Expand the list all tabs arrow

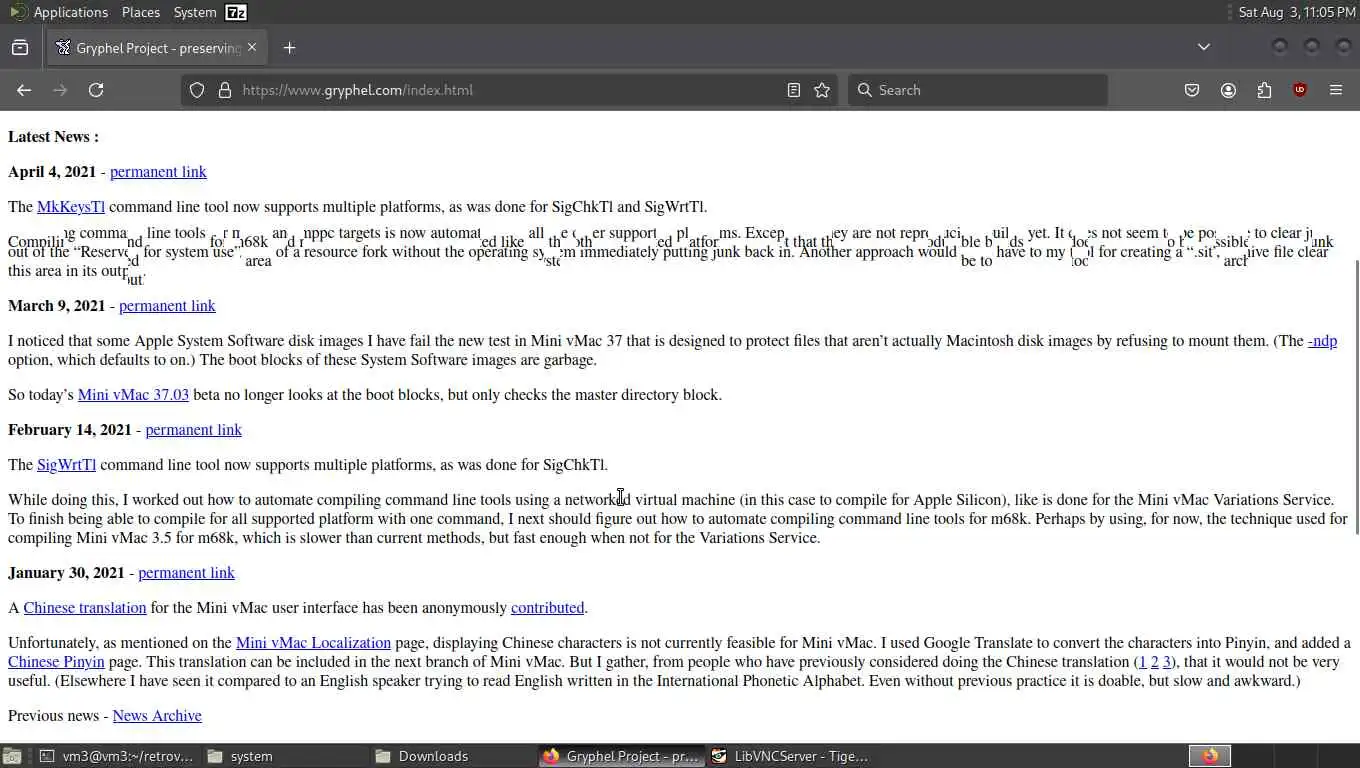click(1204, 47)
